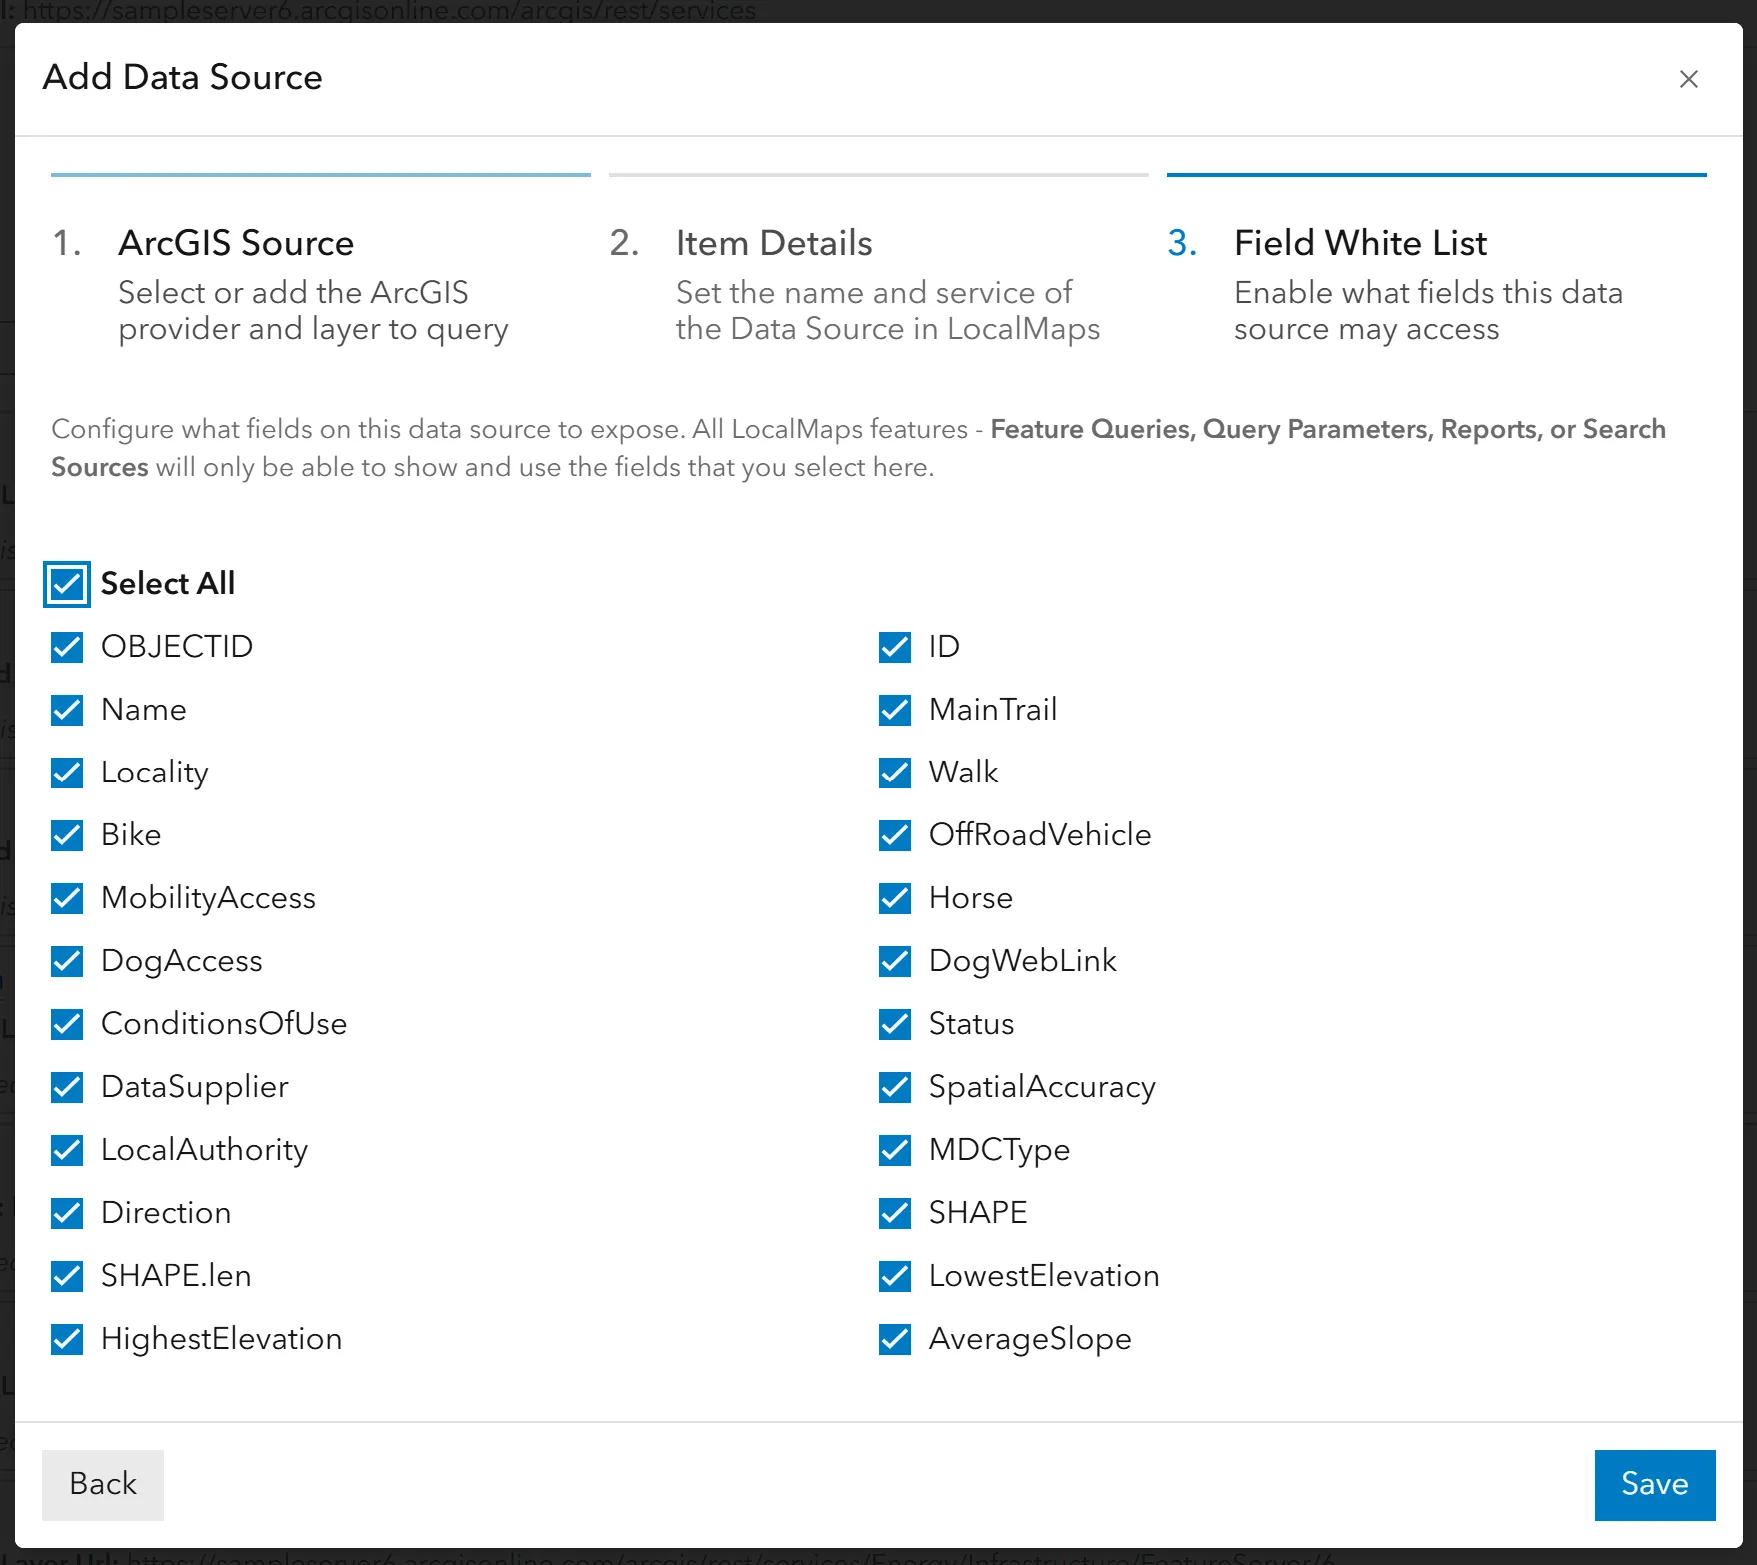Toggle the Horse checkbox
Viewport: 1757px width, 1565px height.
(x=895, y=898)
